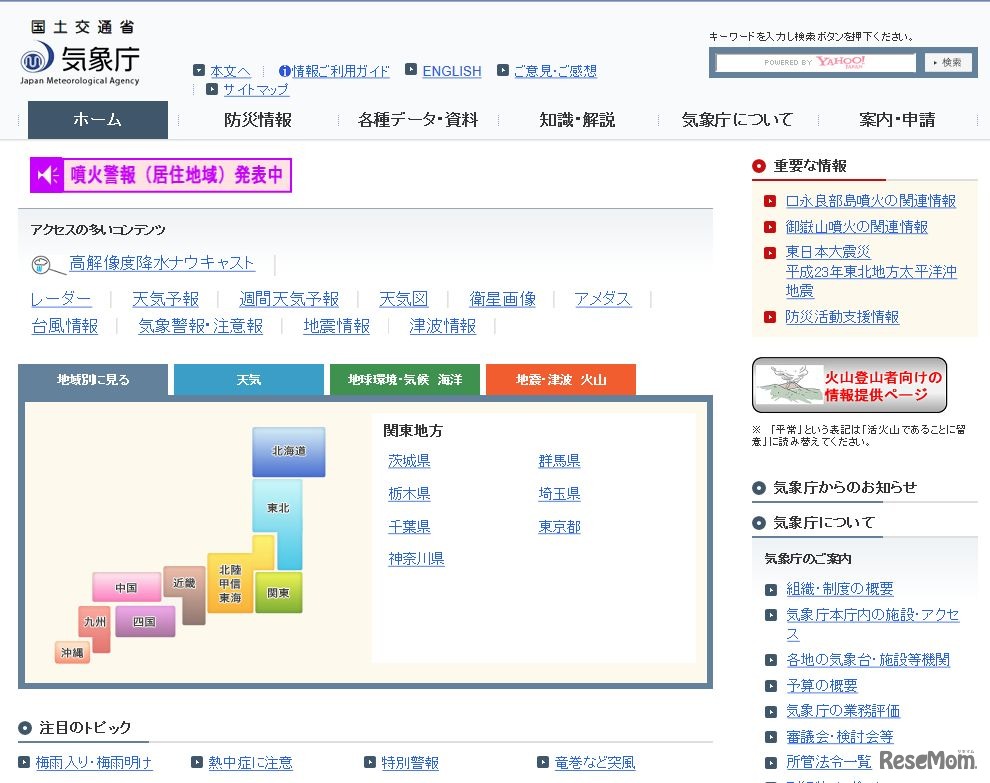This screenshot has width=990, height=783.
Task: Select 北海道 on the Japan map
Action: click(288, 451)
